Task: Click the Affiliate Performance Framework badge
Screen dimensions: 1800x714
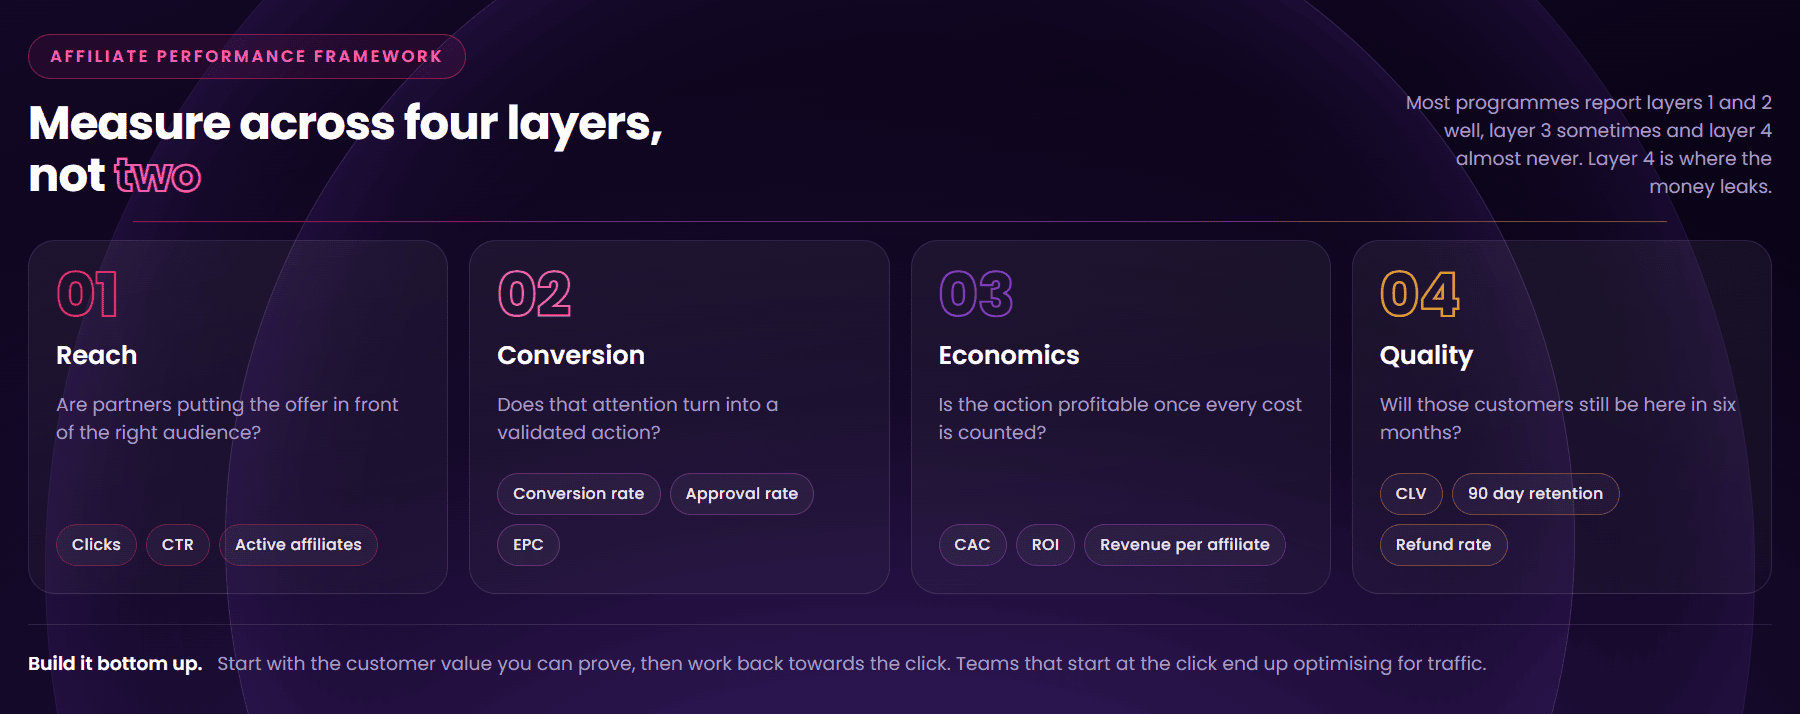Action: click(247, 56)
